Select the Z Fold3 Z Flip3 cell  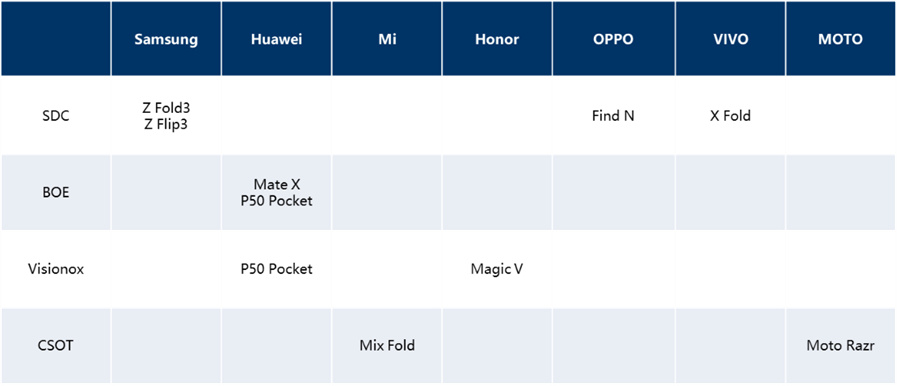pyautogui.click(x=166, y=115)
